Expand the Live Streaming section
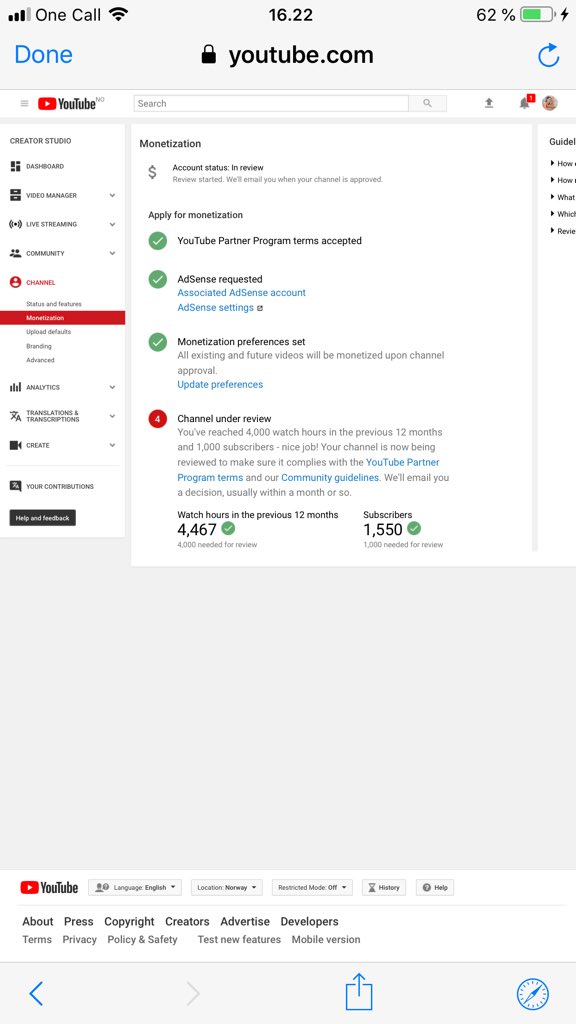 tap(63, 224)
